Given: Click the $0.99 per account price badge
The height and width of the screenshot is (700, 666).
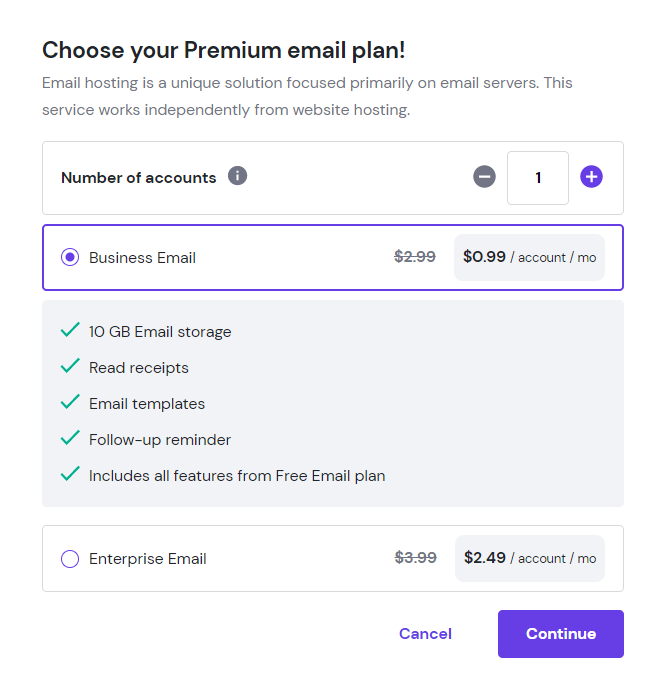Looking at the screenshot, I should tap(529, 257).
